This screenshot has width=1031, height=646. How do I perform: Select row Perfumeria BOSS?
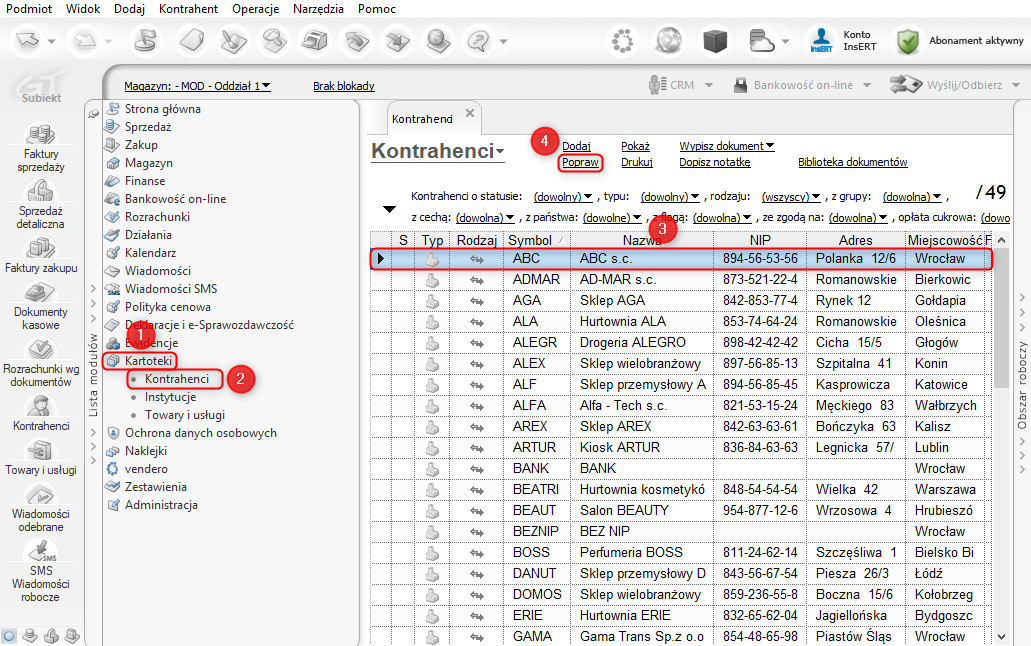680,552
